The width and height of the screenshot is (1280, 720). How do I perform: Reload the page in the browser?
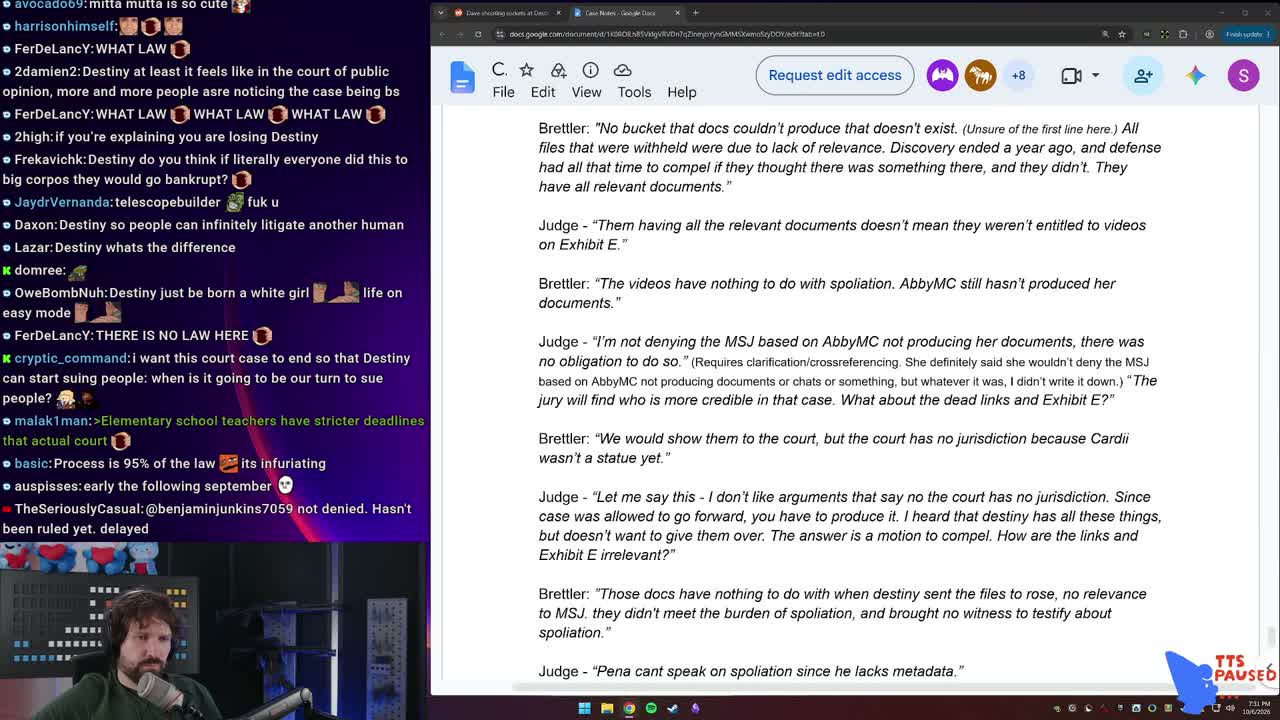point(478,34)
